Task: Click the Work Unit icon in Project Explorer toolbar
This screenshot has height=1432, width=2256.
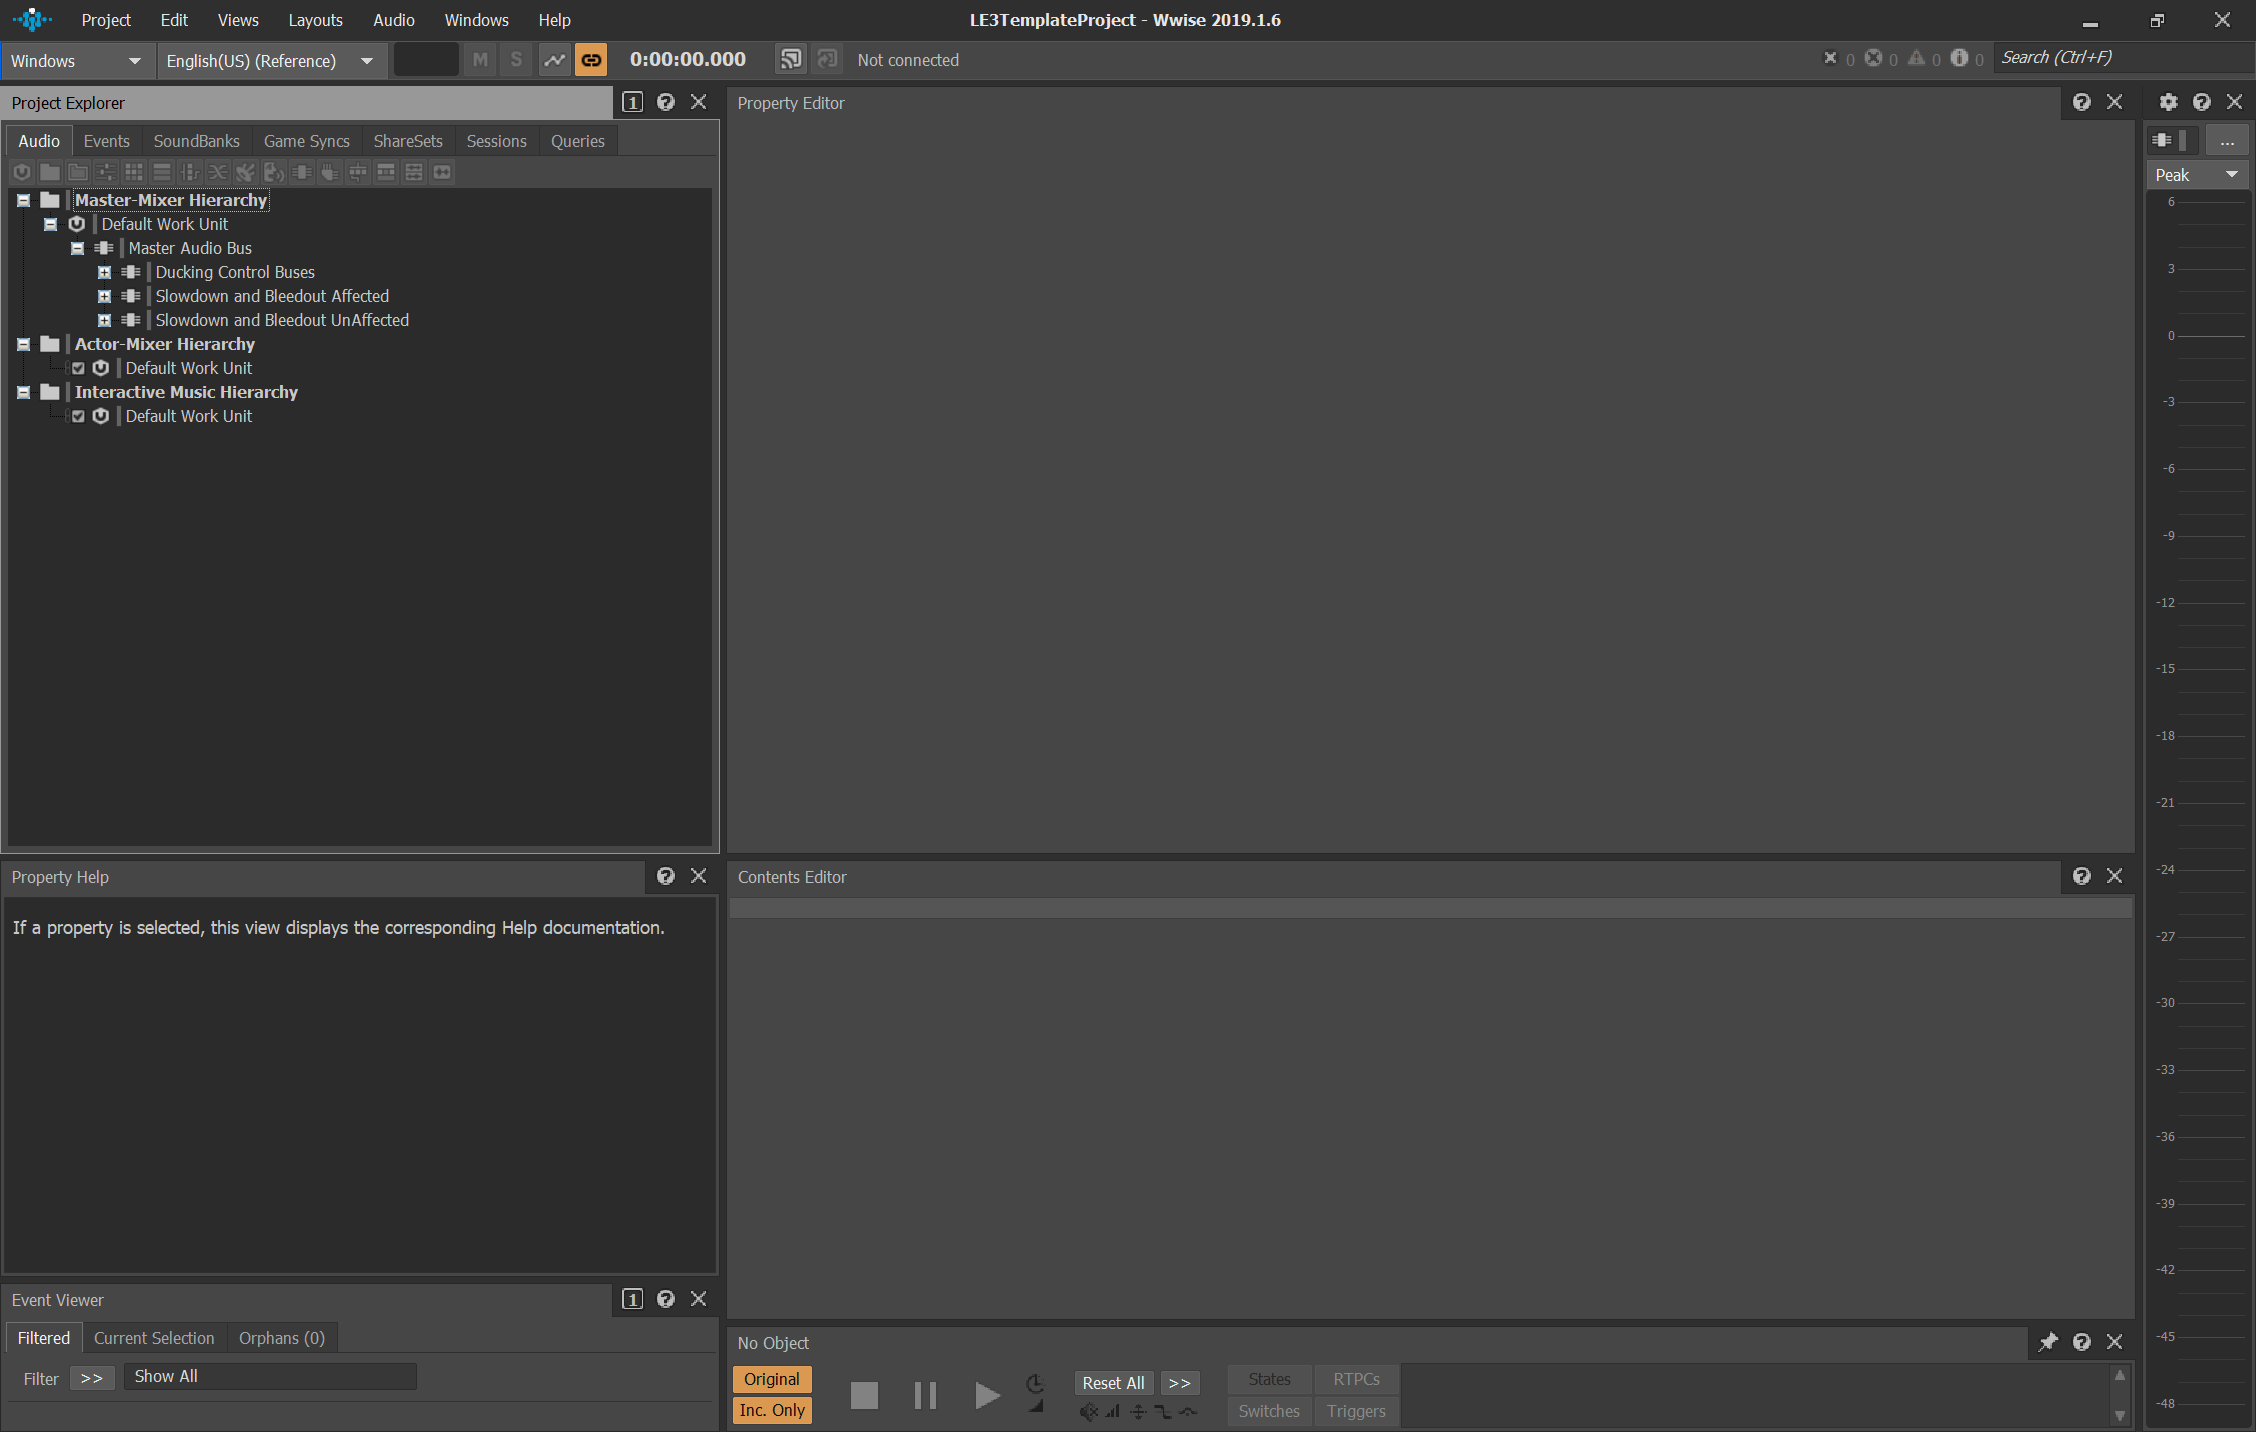Action: pyautogui.click(x=22, y=172)
